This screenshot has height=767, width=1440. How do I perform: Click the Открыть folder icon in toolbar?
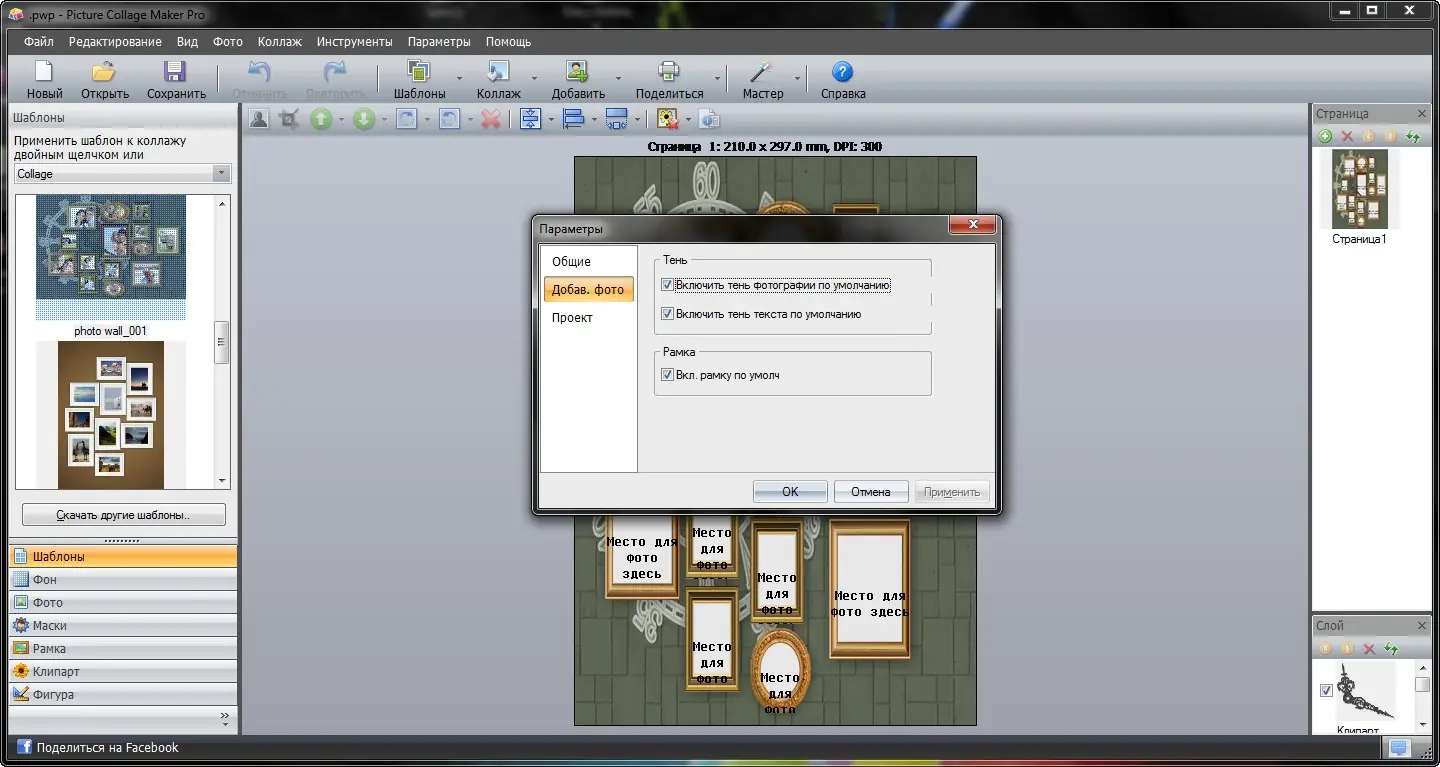point(104,72)
